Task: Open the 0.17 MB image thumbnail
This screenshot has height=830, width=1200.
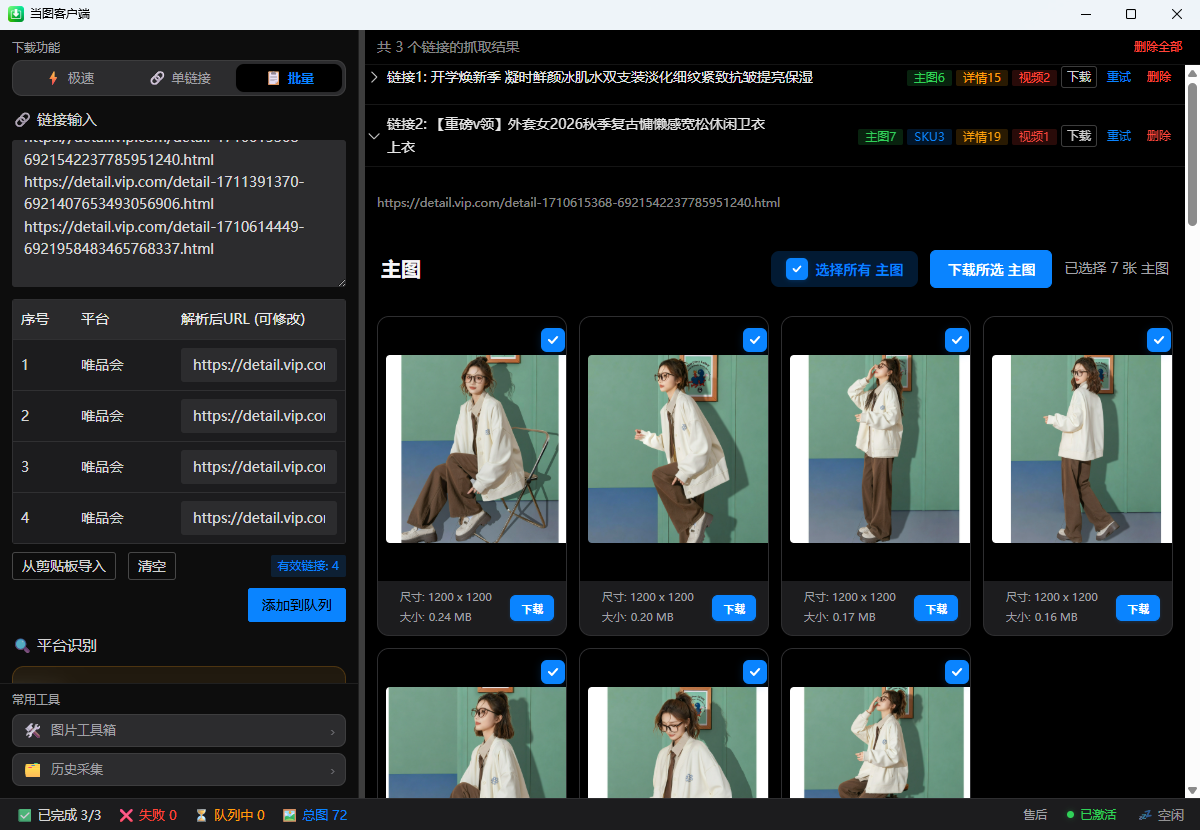Action: [880, 449]
